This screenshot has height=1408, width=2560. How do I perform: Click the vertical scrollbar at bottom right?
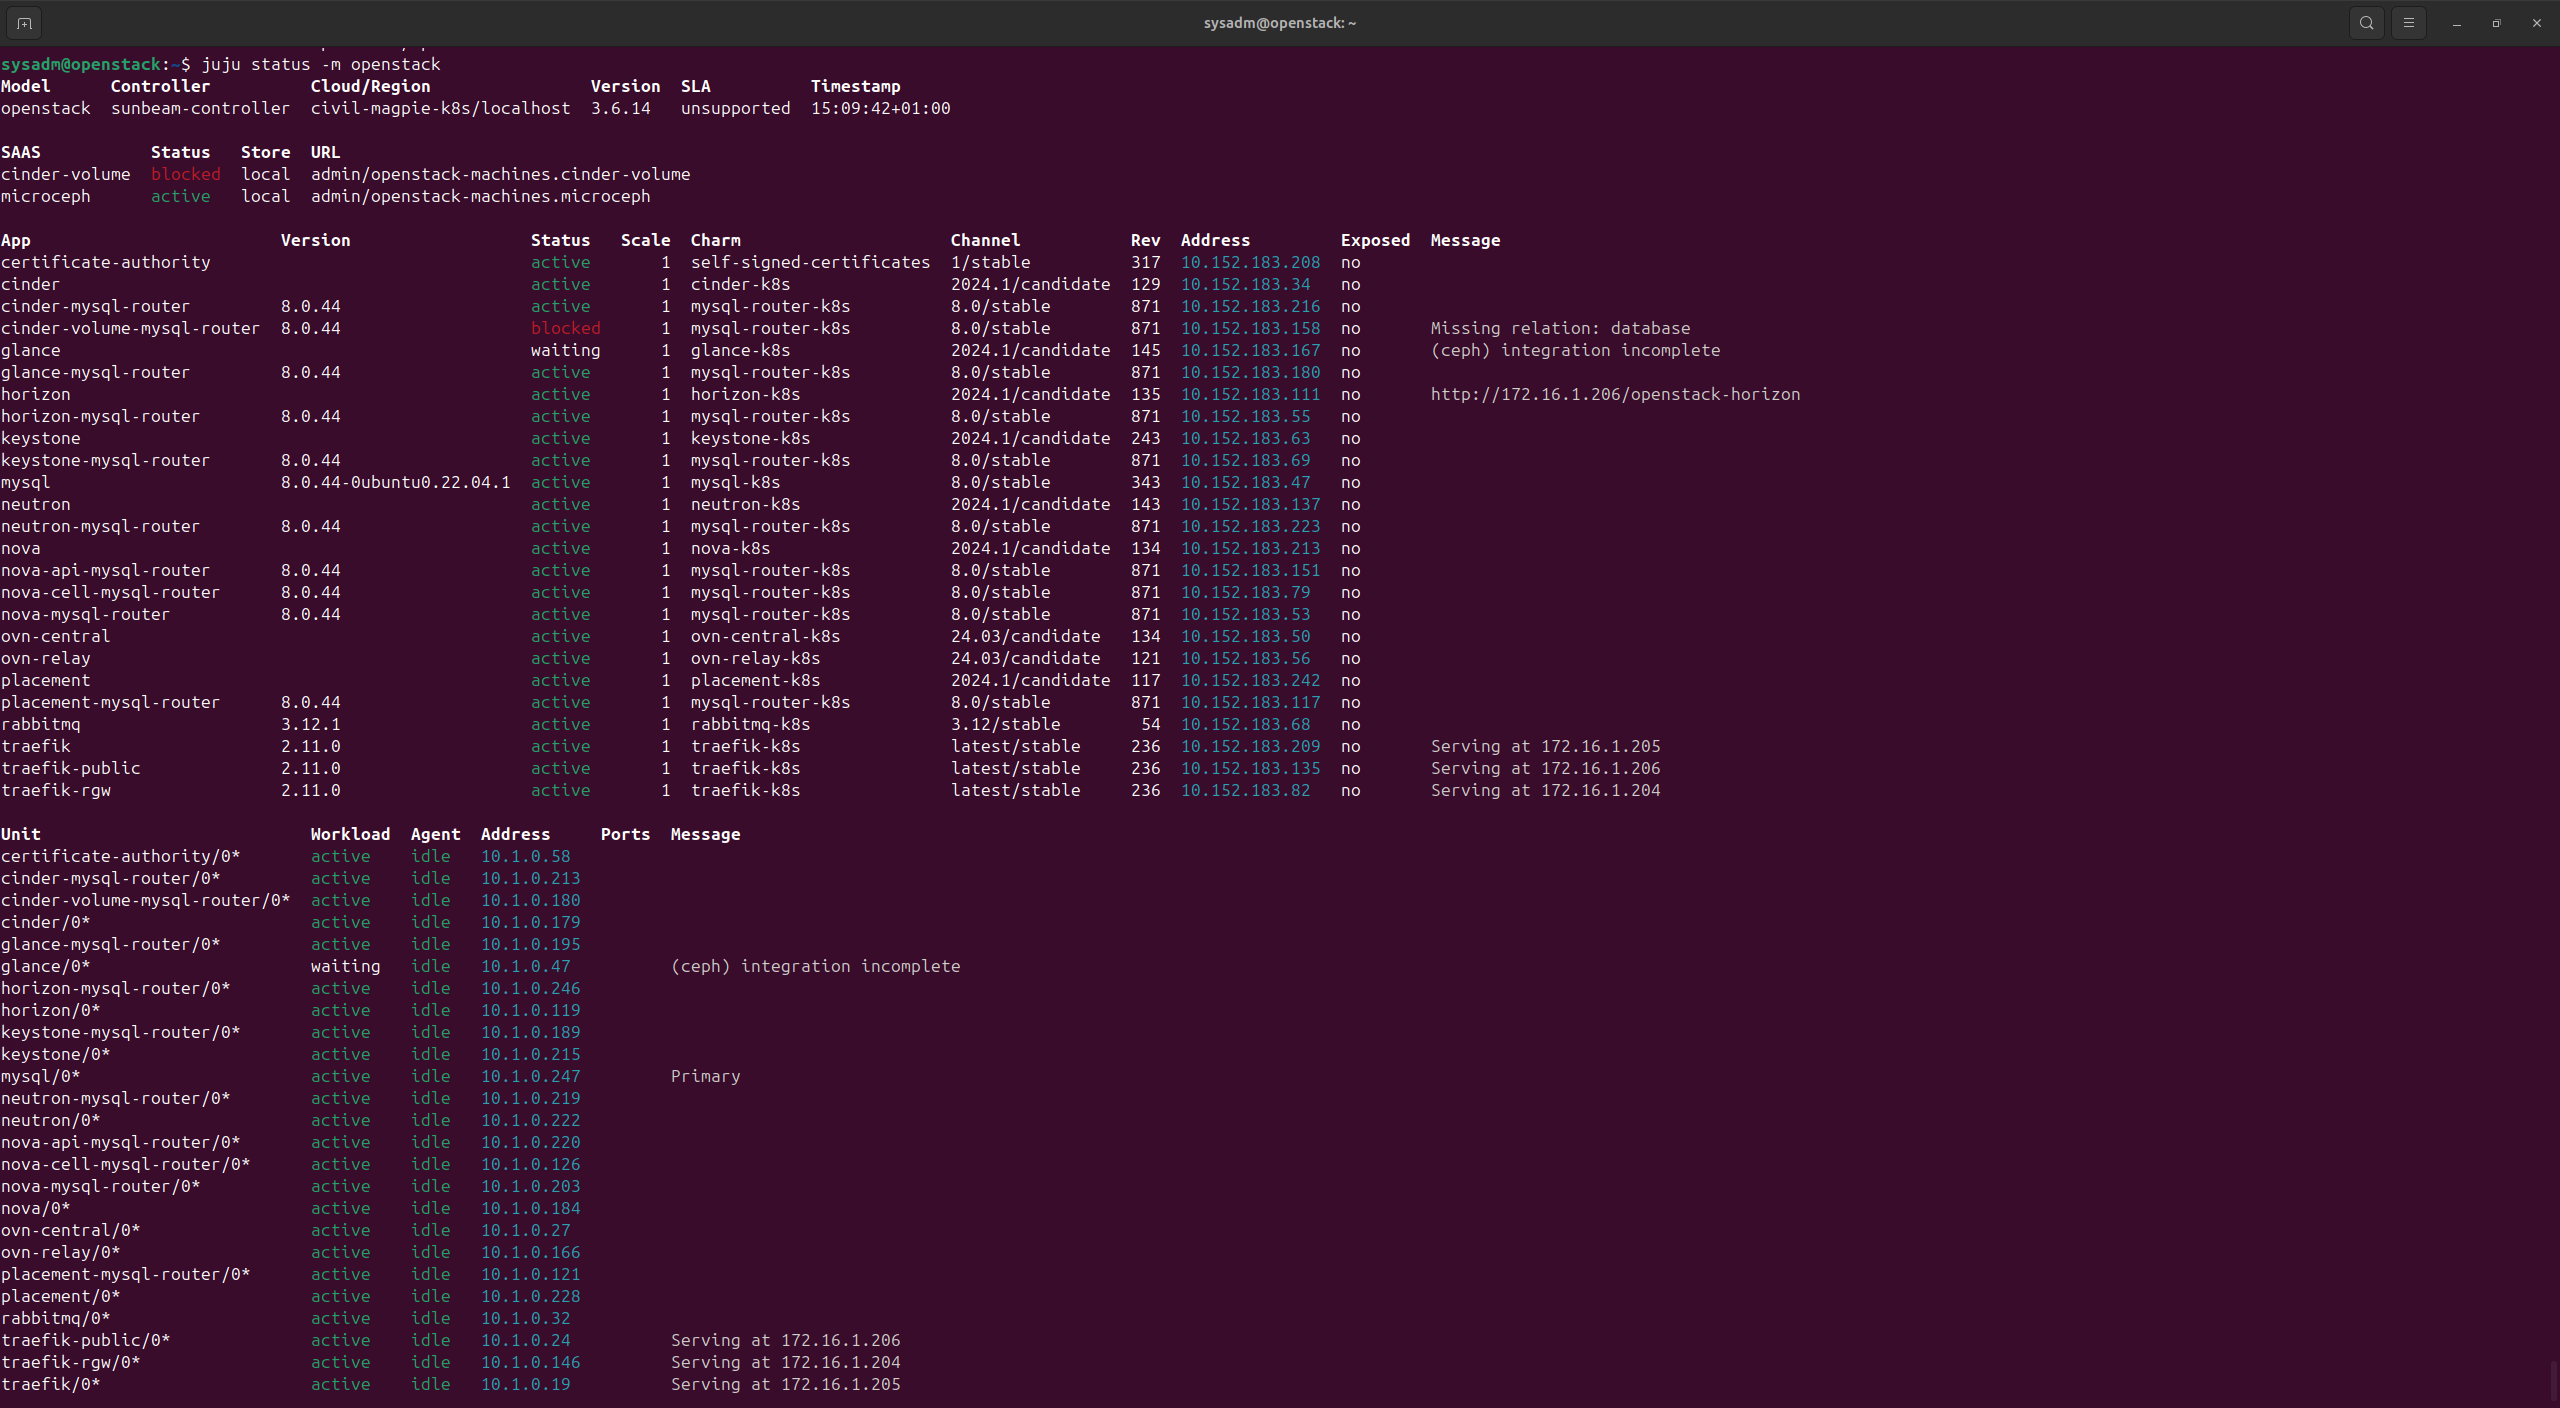tap(2553, 1380)
